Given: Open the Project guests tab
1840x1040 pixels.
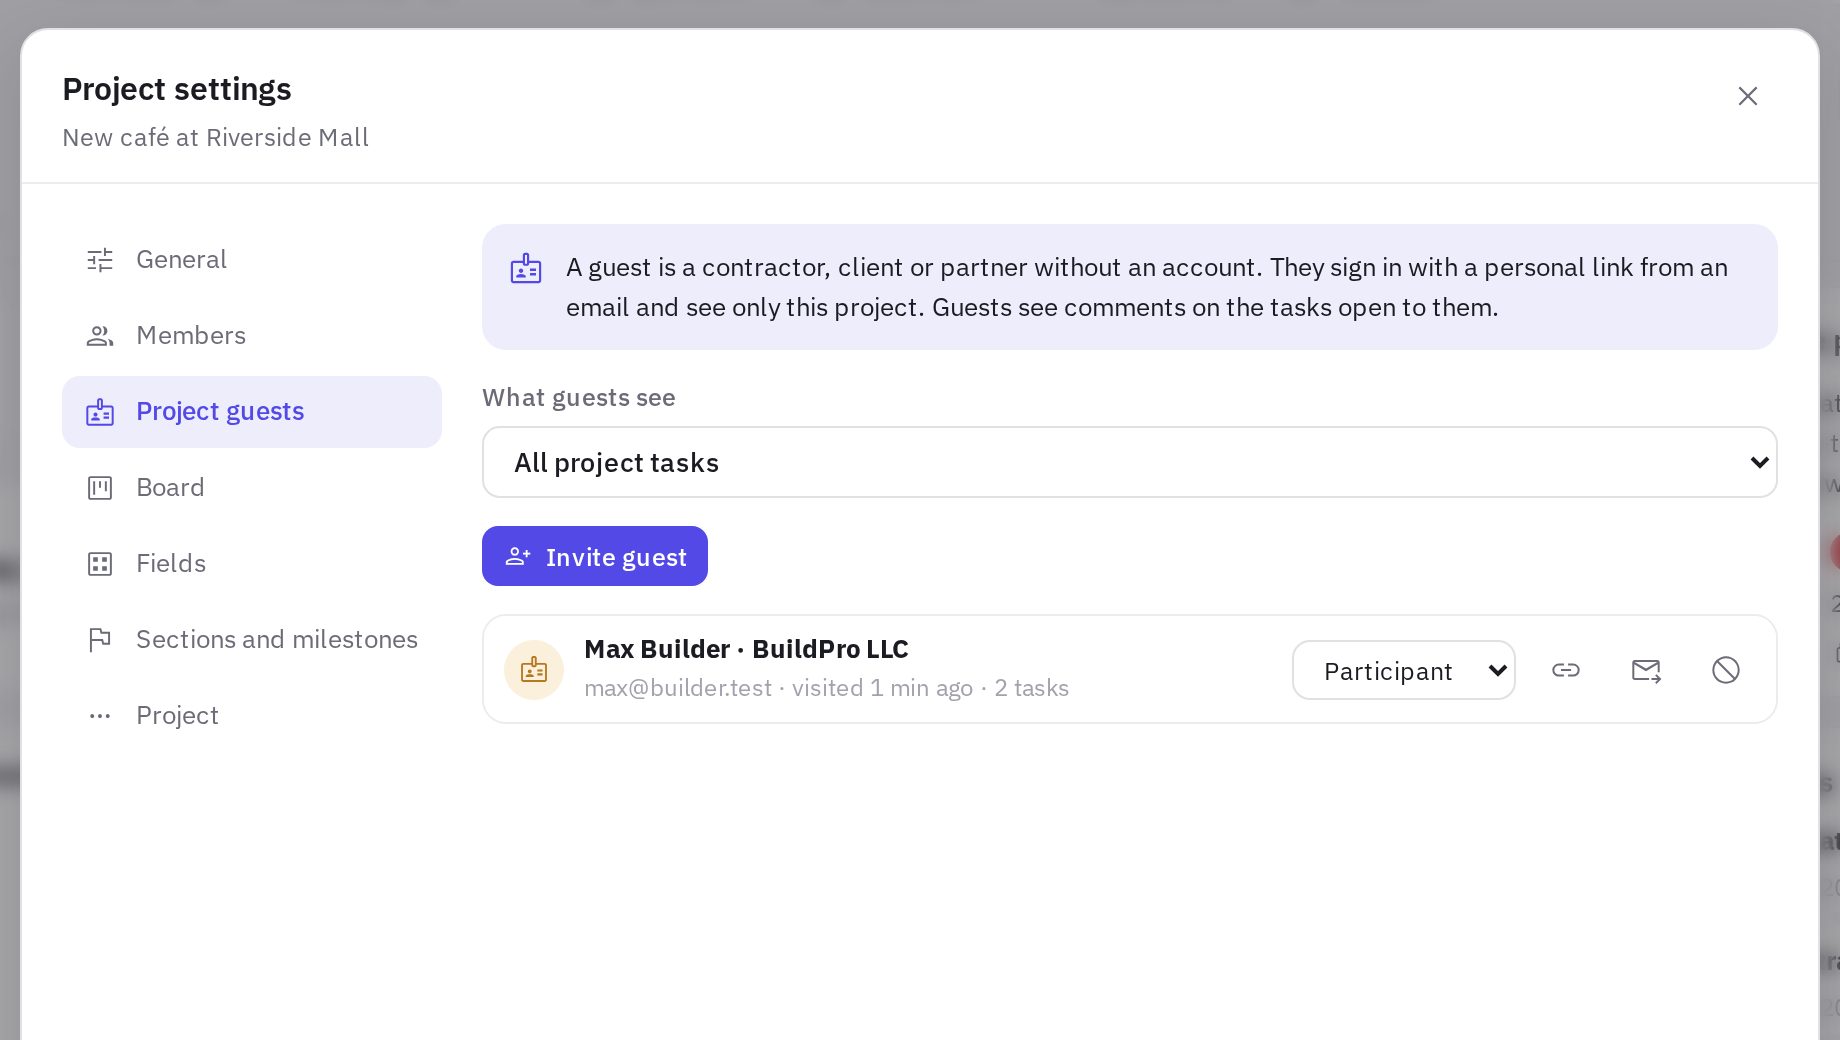Looking at the screenshot, I should pos(252,412).
